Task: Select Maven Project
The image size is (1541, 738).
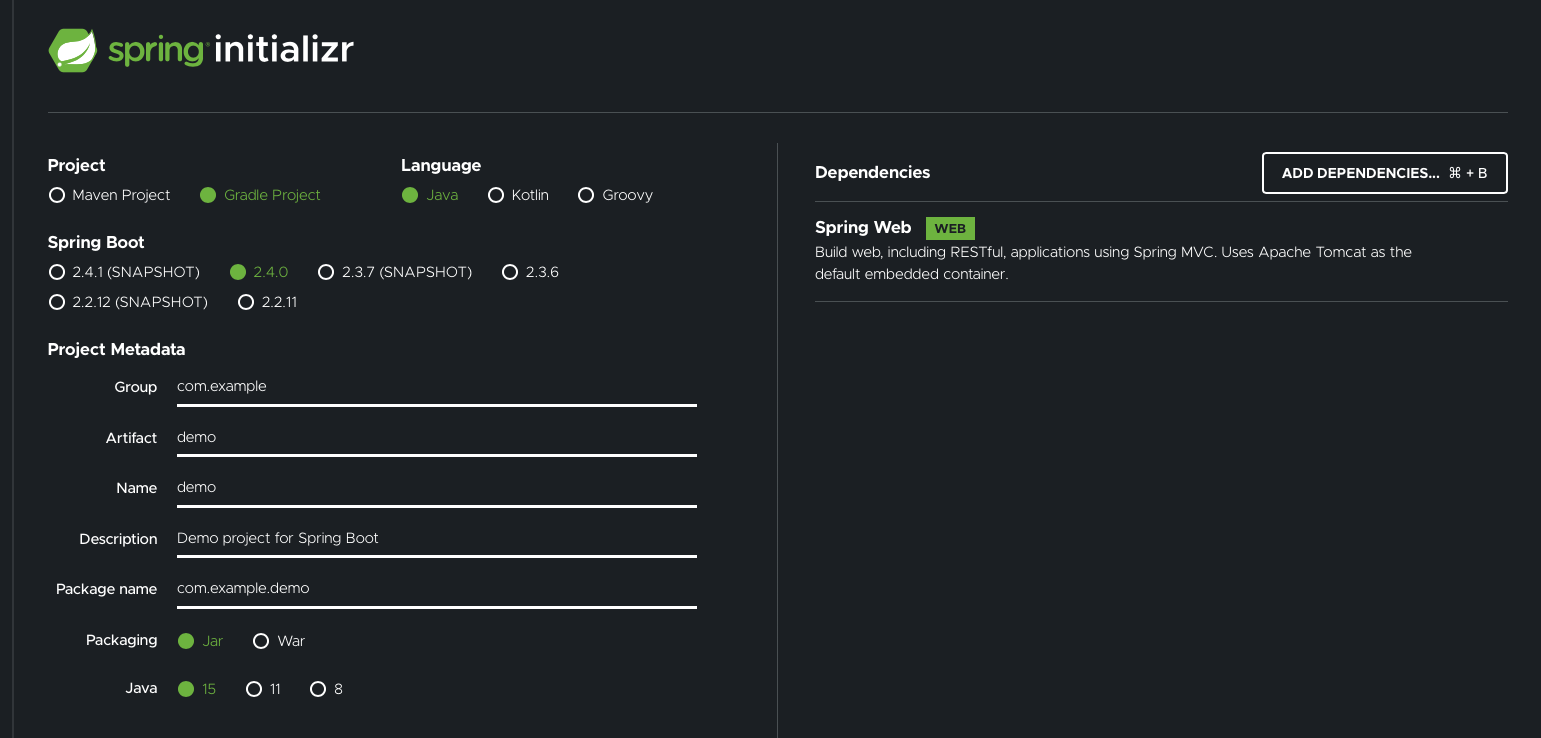Action: point(57,195)
